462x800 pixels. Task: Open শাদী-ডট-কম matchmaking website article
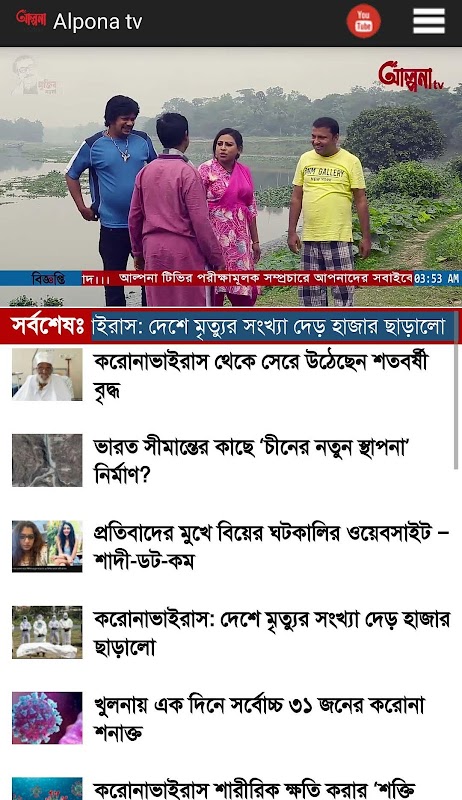271,546
